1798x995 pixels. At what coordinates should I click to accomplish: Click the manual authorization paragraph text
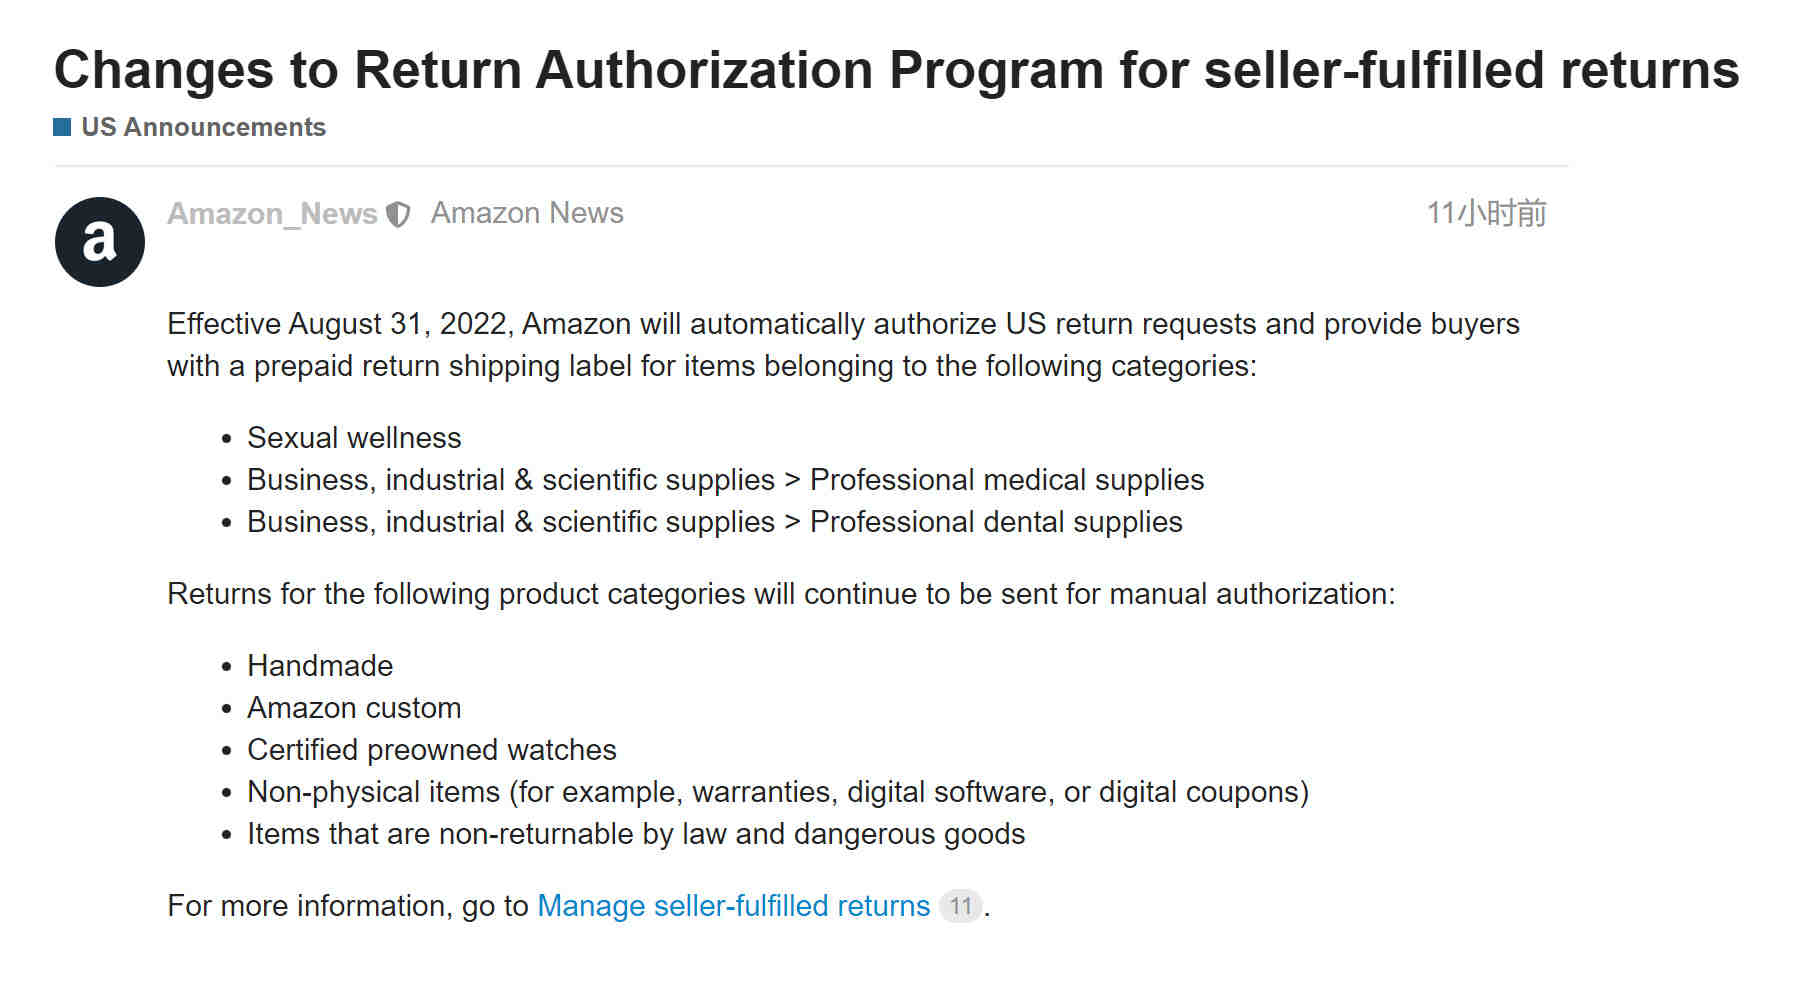point(781,594)
